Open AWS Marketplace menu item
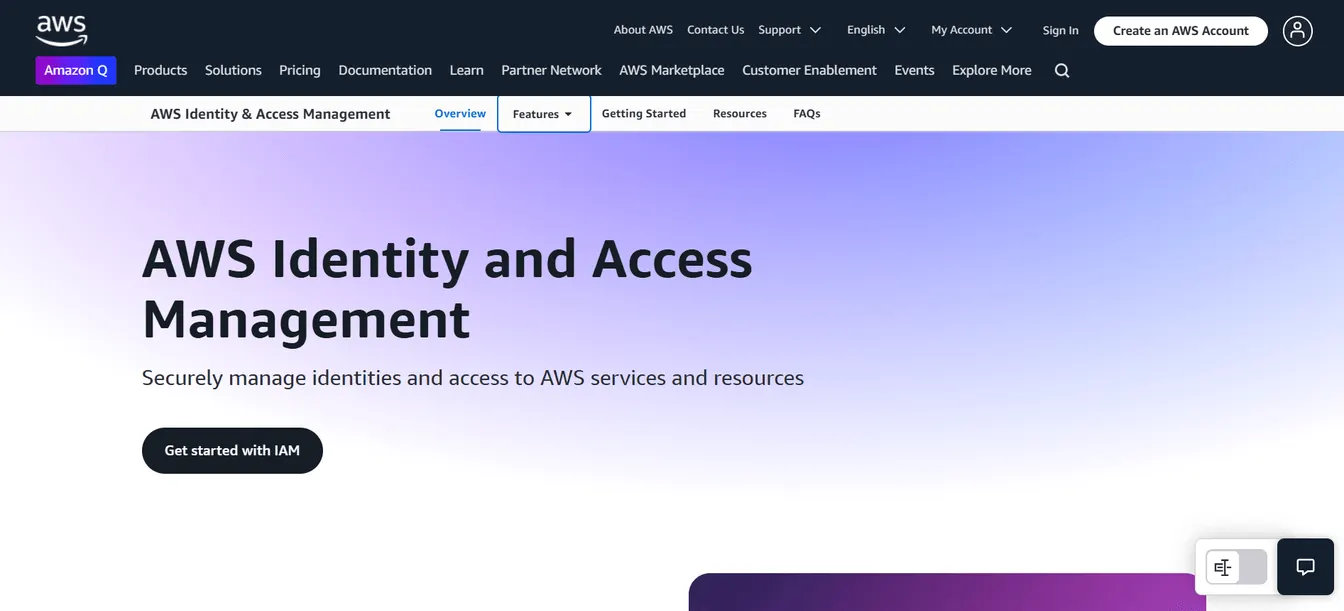Image resolution: width=1344 pixels, height=611 pixels. (672, 70)
